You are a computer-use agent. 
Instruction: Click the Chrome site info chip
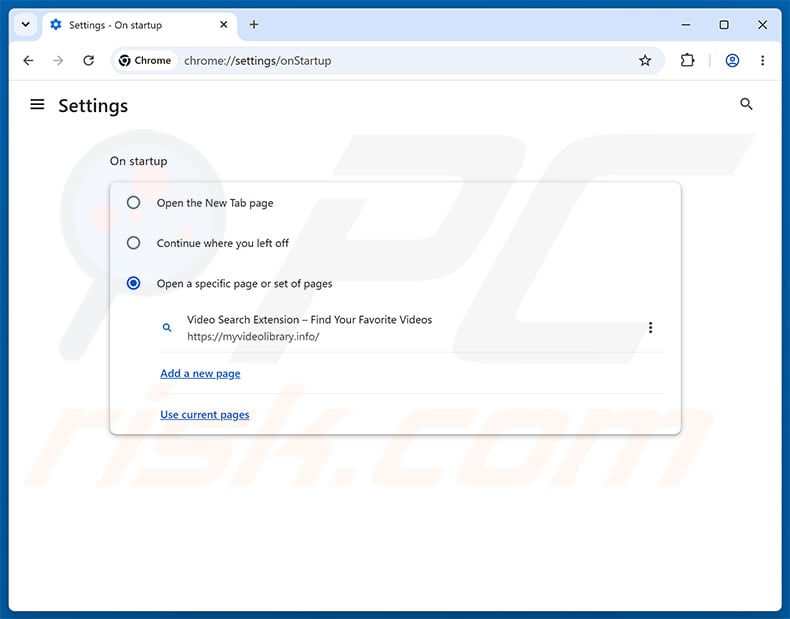[x=145, y=61]
